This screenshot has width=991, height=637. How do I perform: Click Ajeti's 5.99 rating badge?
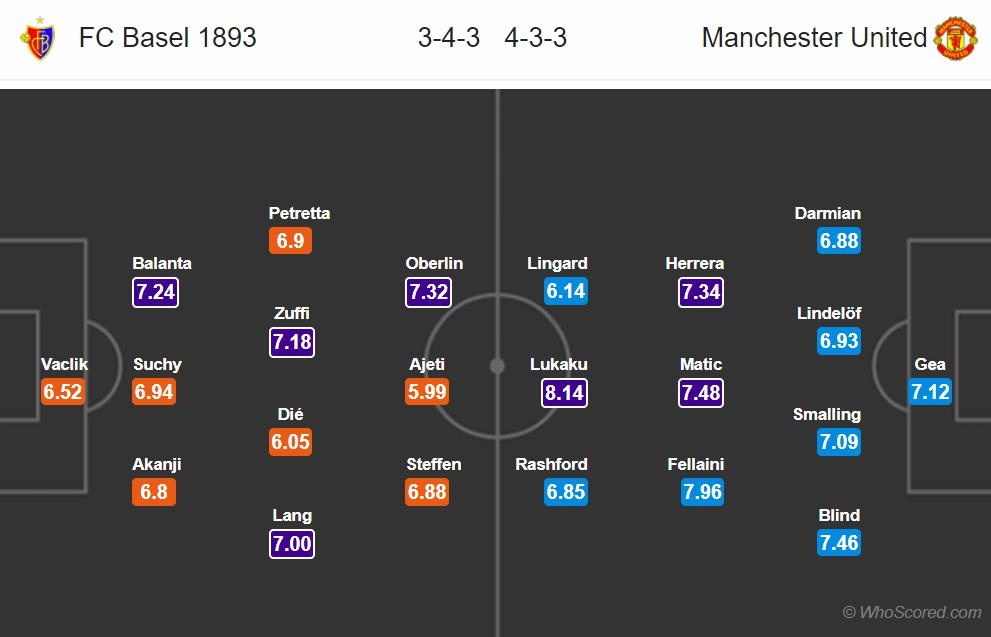427,392
